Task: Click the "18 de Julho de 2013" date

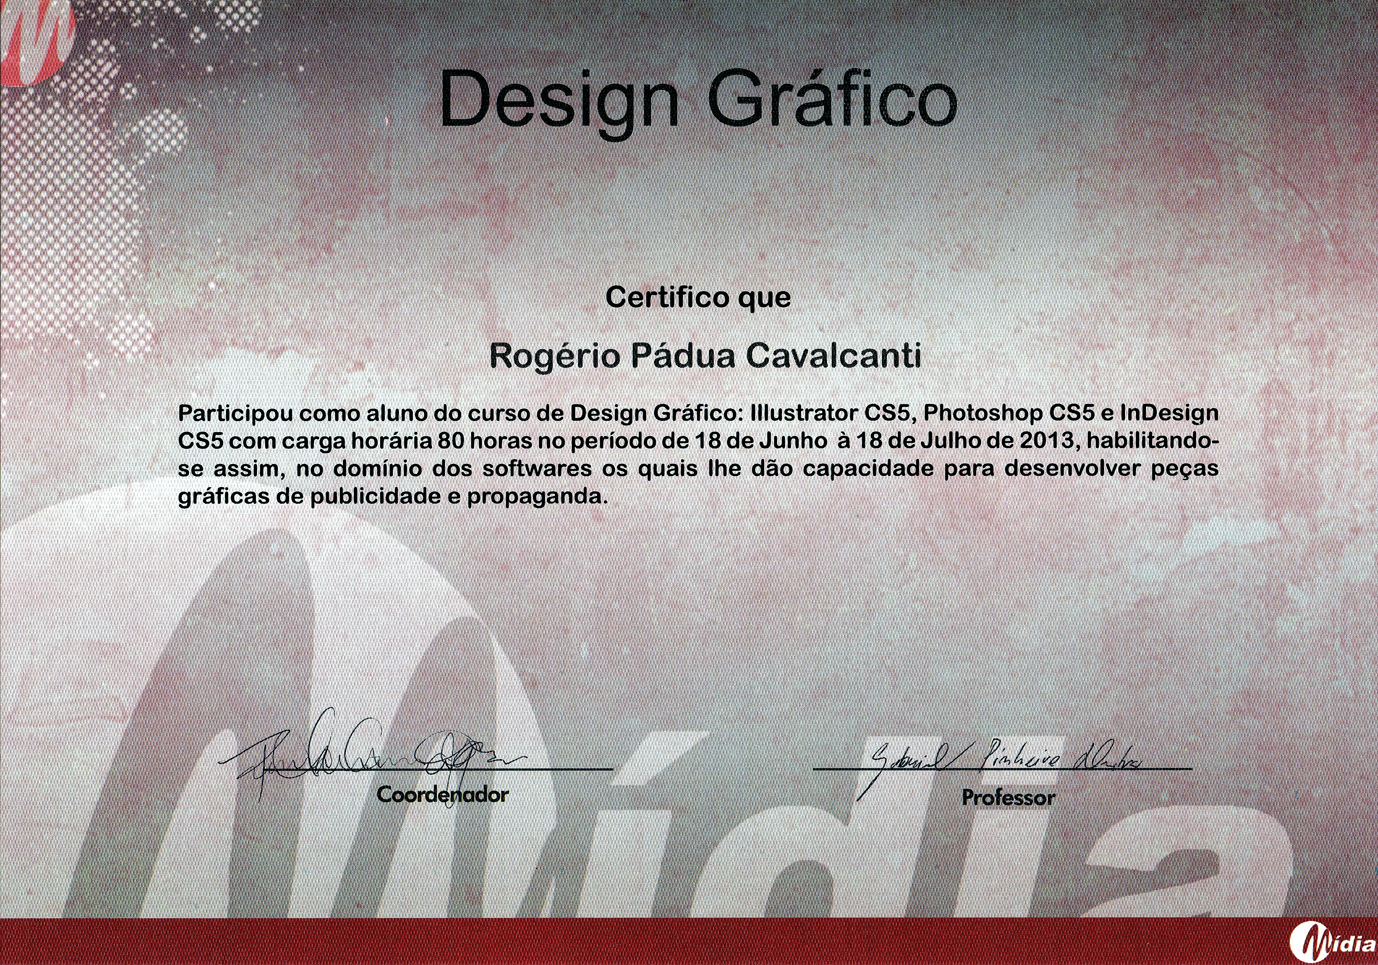Action: click(966, 440)
